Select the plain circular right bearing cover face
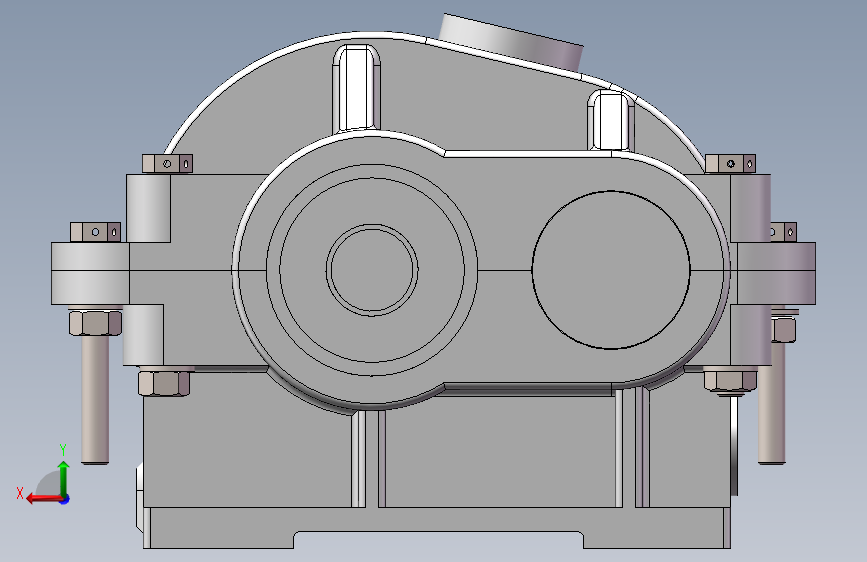This screenshot has width=867, height=562. coord(611,270)
